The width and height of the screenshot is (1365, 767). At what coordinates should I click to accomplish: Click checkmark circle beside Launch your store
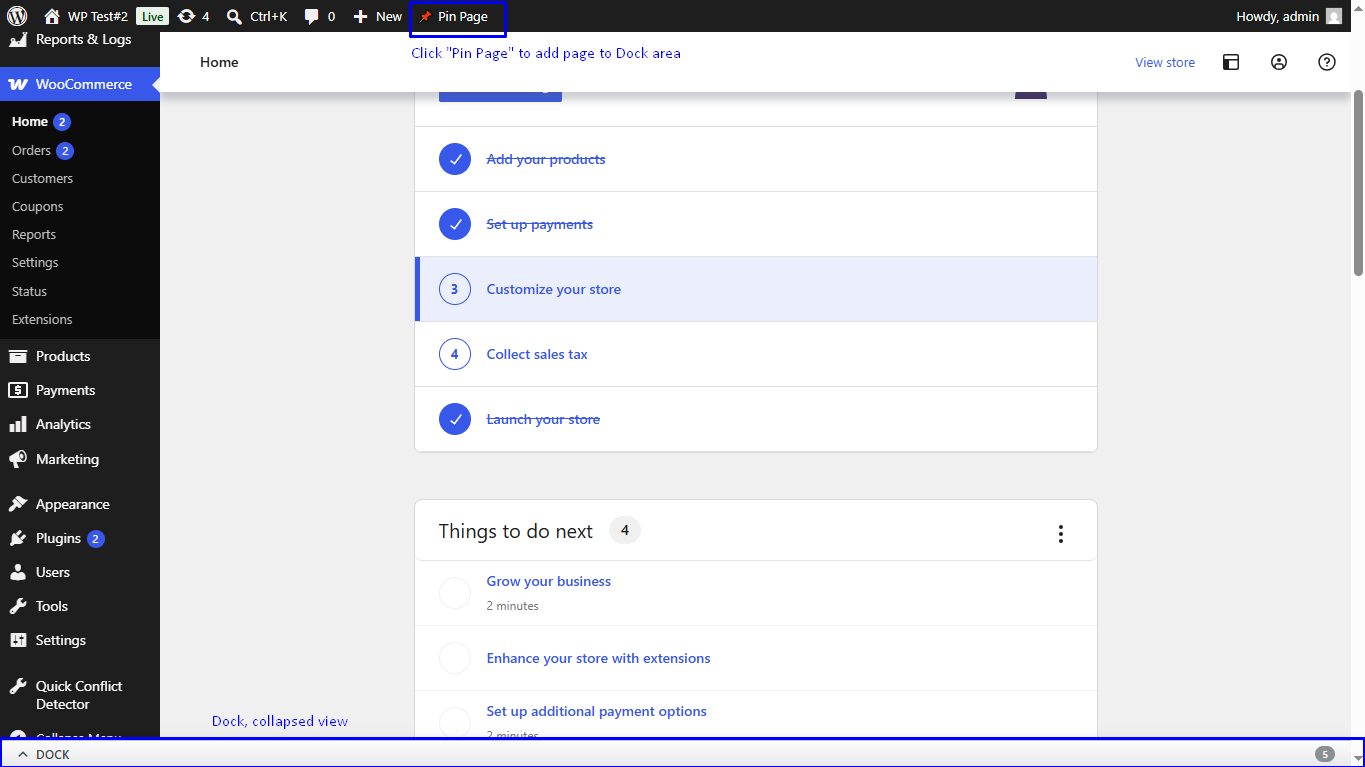455,419
